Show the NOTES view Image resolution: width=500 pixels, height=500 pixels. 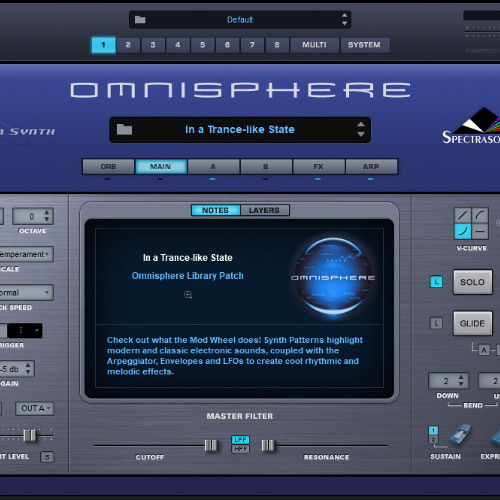[215, 210]
